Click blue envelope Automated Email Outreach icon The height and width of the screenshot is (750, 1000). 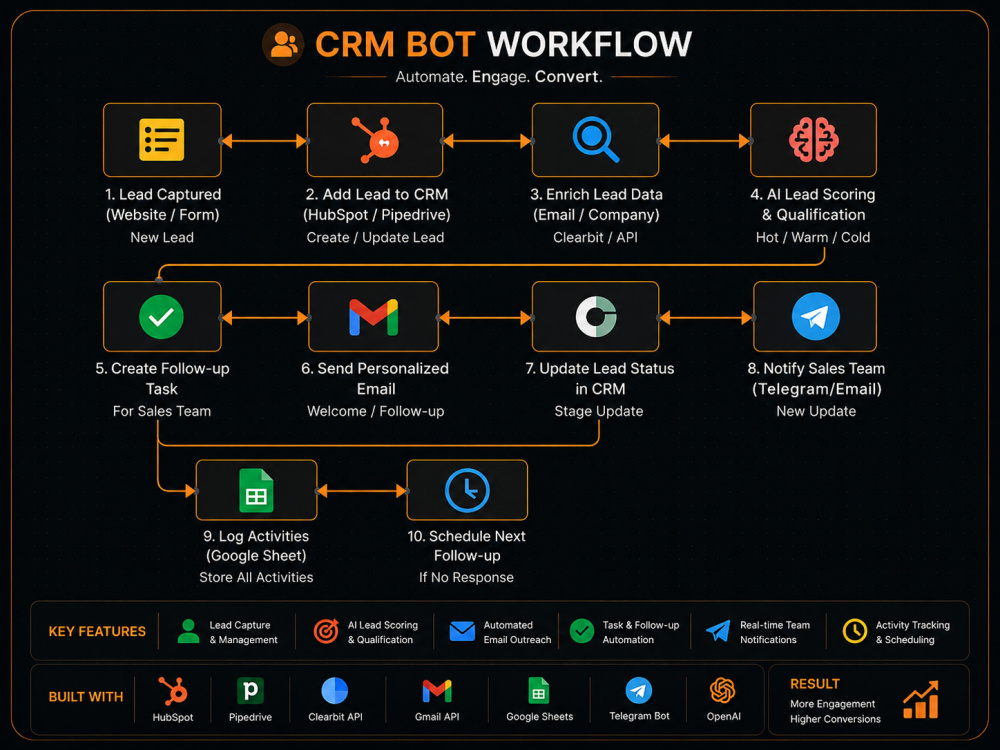(x=462, y=631)
